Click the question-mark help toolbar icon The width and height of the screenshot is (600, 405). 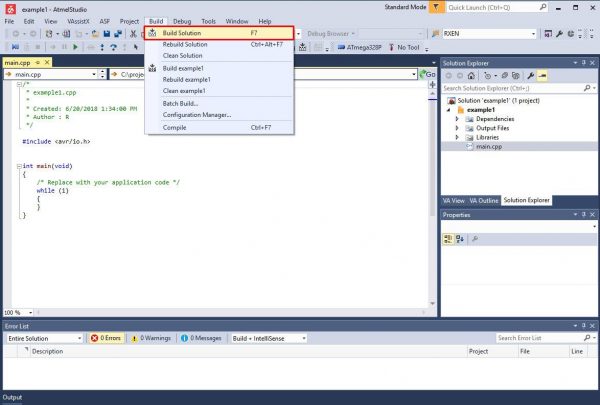click(113, 47)
